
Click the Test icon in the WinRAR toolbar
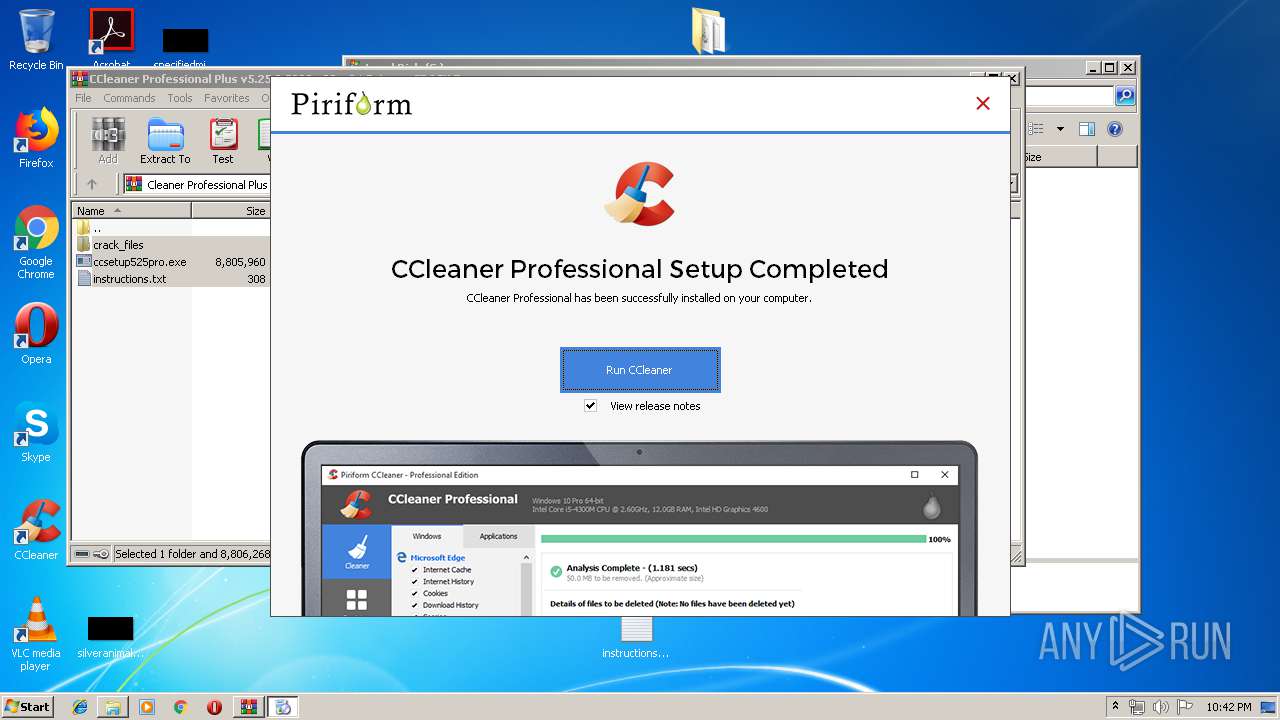tap(223, 141)
